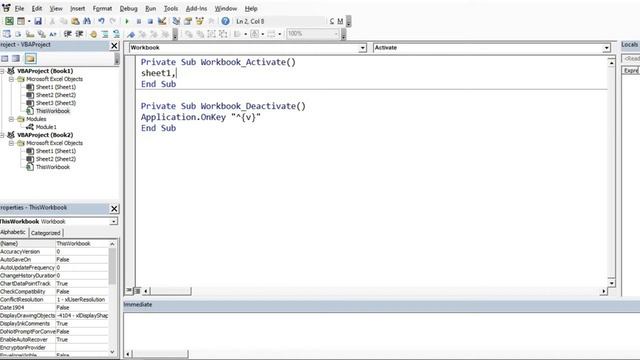Click the View Microsoft Excel icon
Screen dimensions: 640x360
tap(9, 21)
